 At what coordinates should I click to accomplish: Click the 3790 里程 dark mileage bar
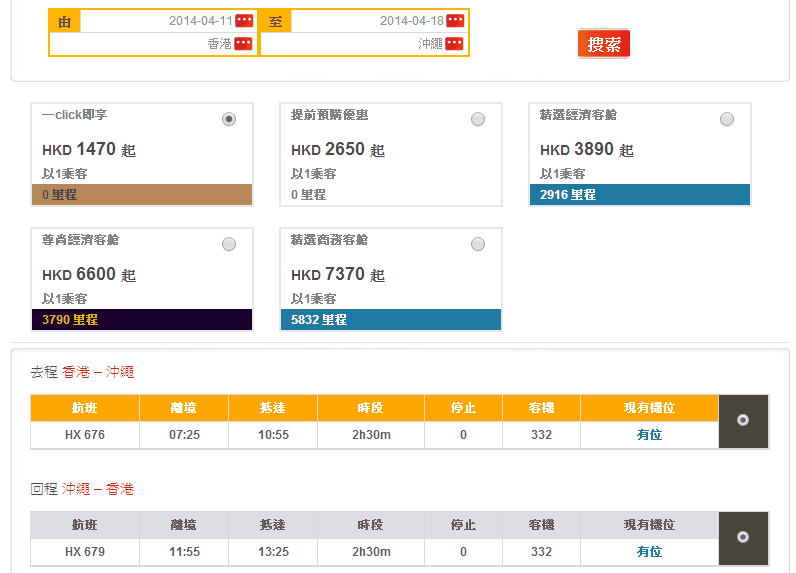click(142, 320)
